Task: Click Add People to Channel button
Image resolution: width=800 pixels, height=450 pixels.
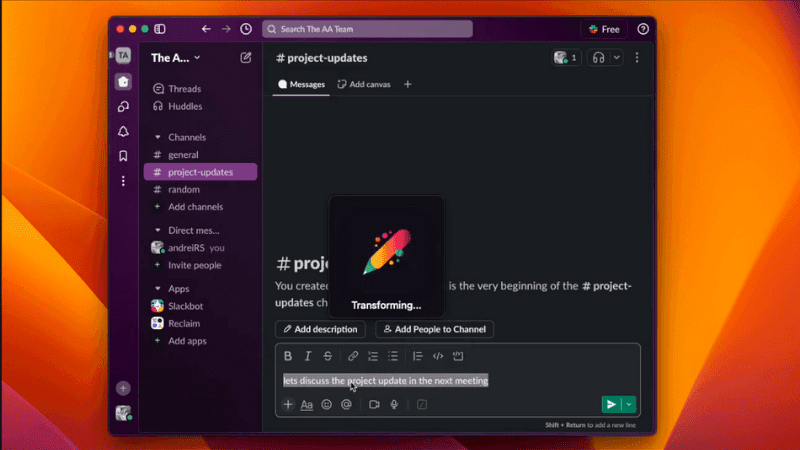Action: 434,329
